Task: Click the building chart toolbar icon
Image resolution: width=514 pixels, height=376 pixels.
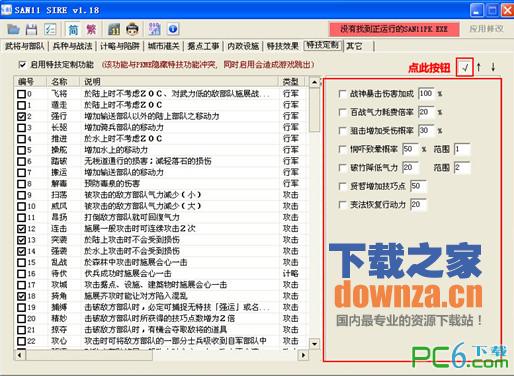Action: pyautogui.click(x=114, y=29)
